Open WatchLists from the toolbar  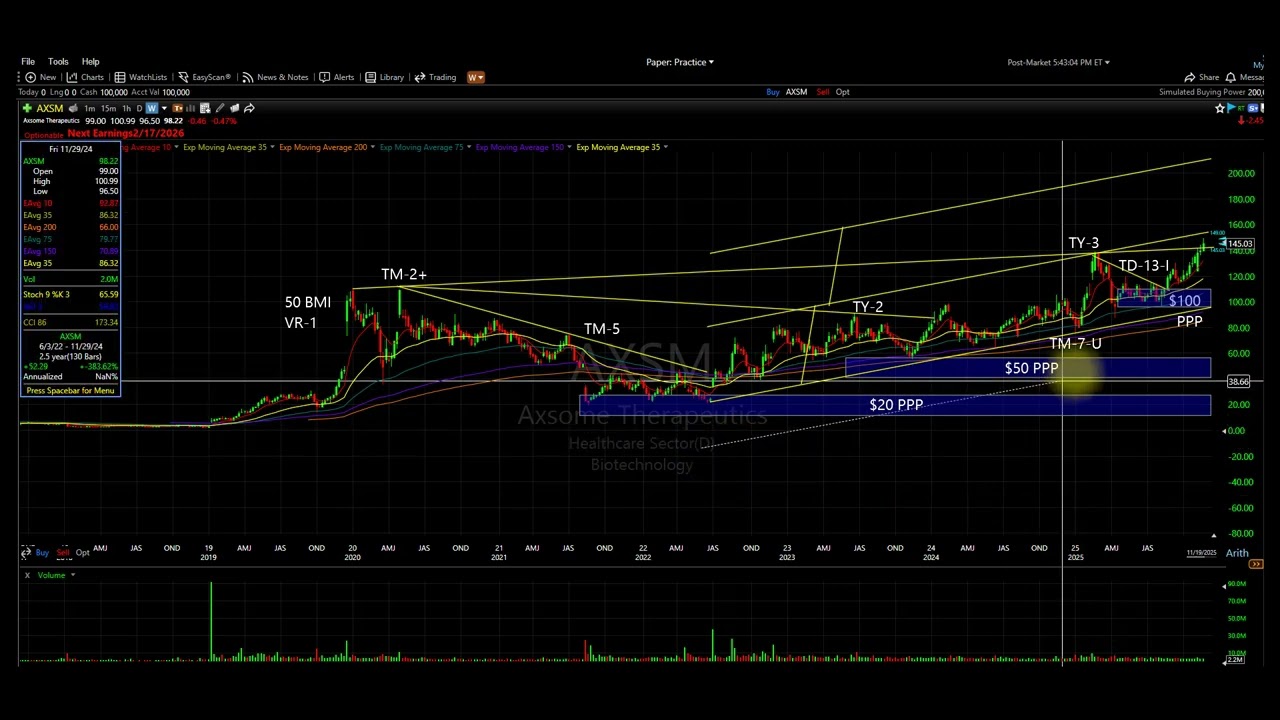tap(141, 77)
